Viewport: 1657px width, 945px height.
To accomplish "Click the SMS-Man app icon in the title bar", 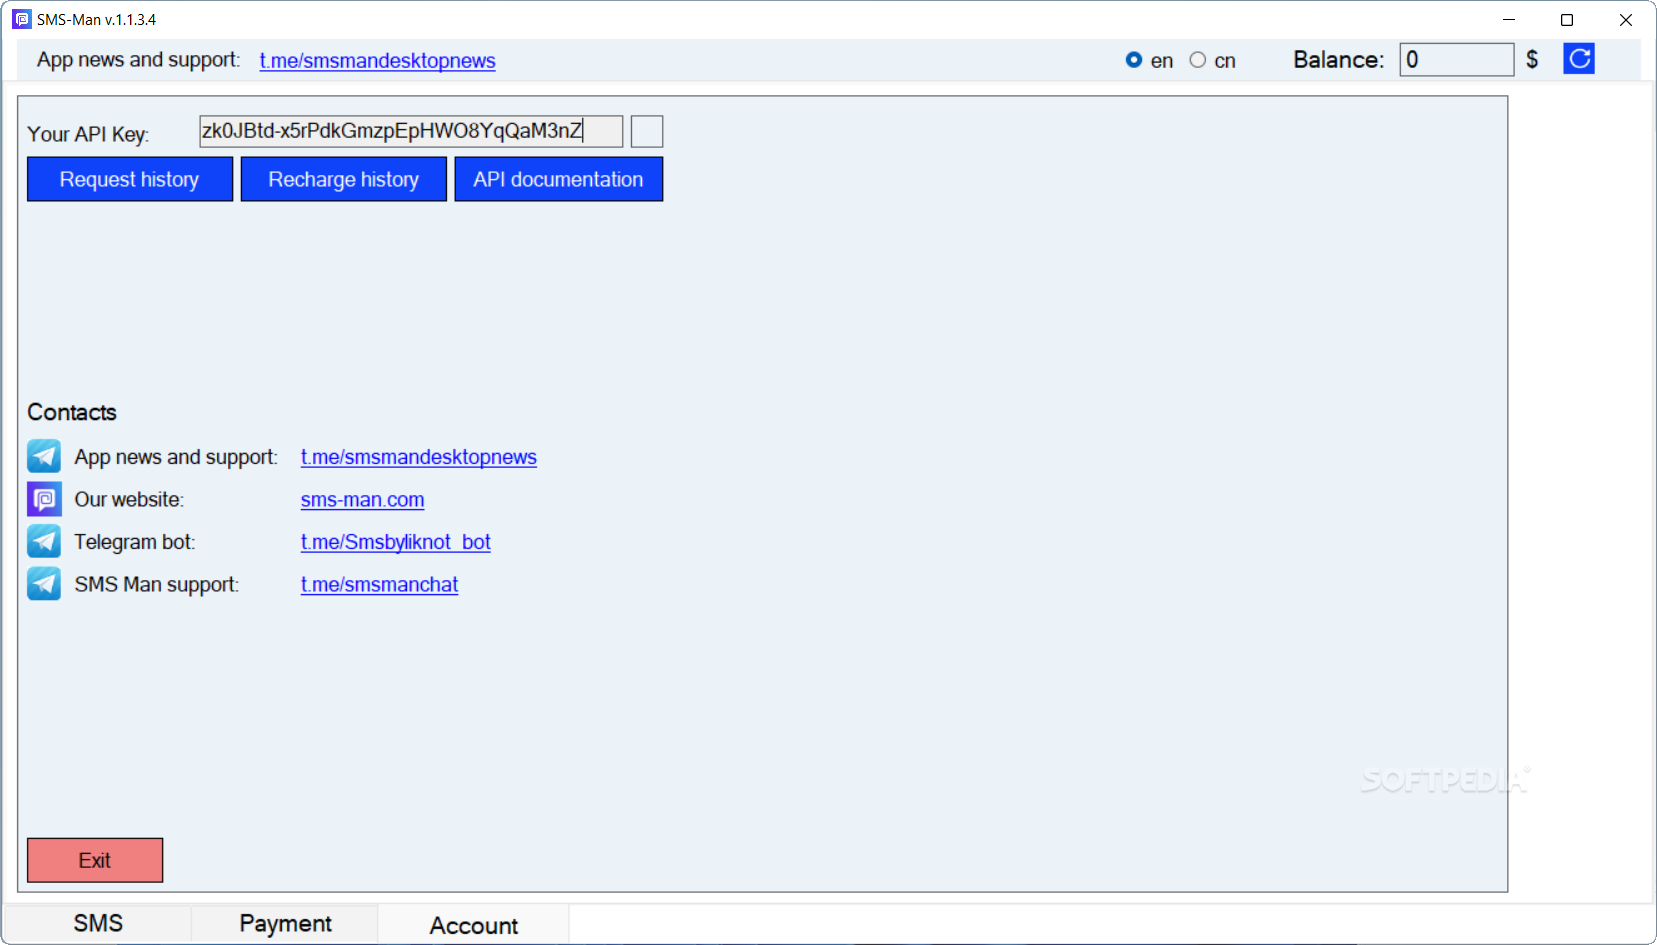I will coord(21,19).
